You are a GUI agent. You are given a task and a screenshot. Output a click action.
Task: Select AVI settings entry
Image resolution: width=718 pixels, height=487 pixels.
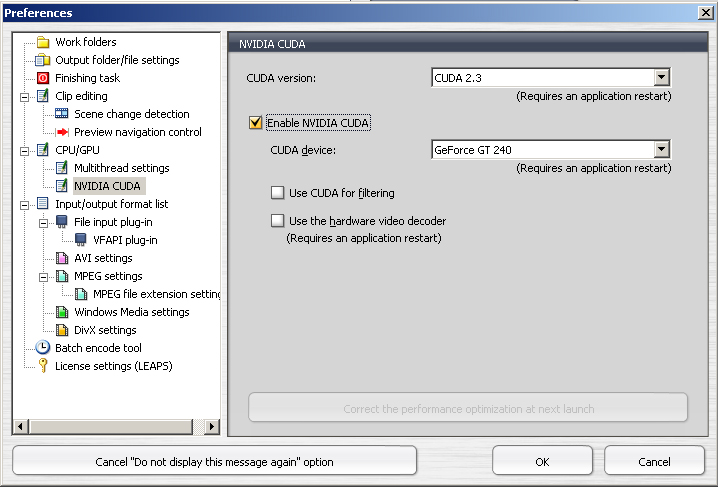click(103, 258)
